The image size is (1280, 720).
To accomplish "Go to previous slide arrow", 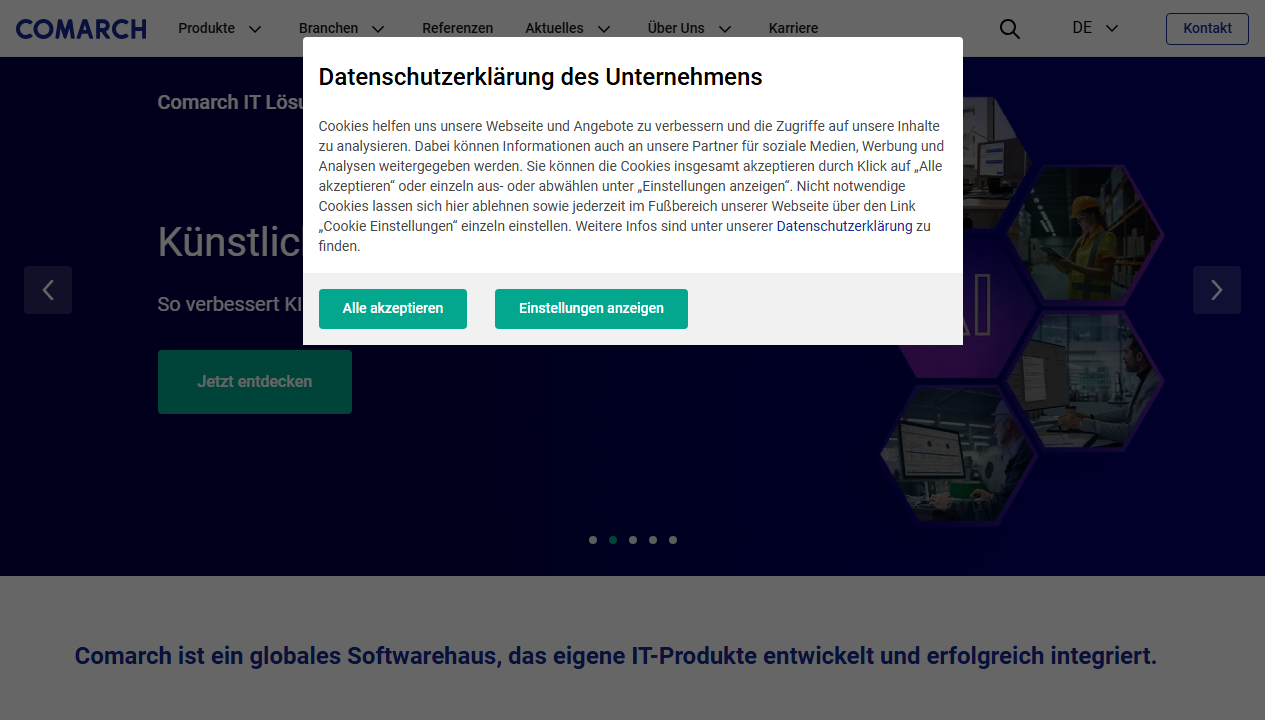I will [x=48, y=290].
